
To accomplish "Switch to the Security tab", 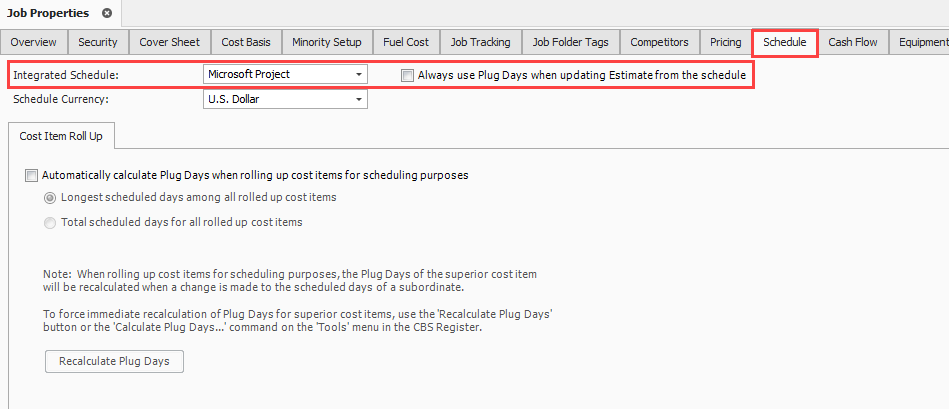I will (98, 42).
